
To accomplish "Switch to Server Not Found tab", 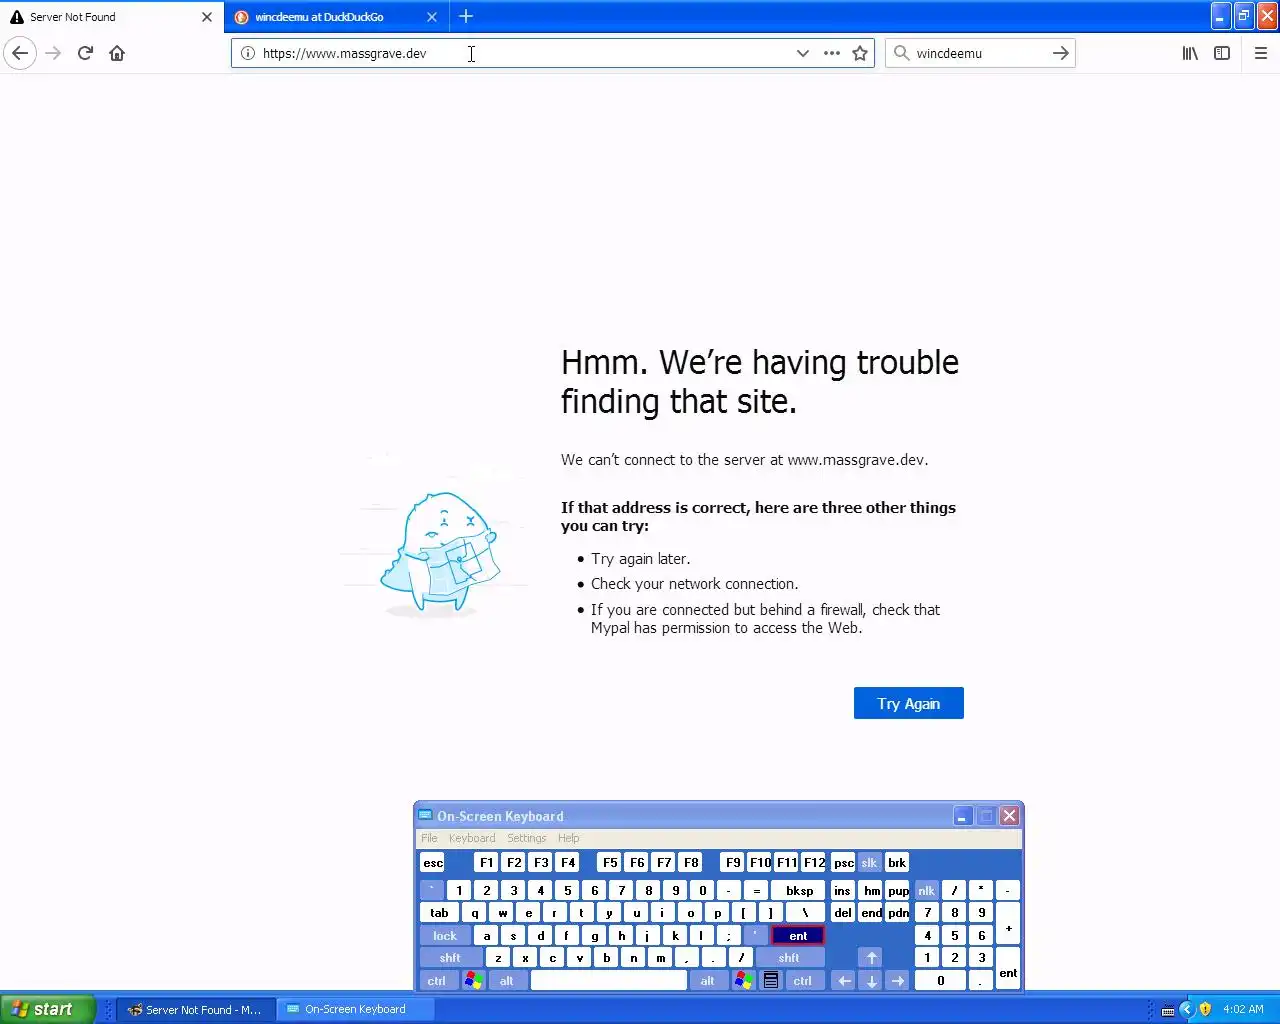I will pos(110,17).
